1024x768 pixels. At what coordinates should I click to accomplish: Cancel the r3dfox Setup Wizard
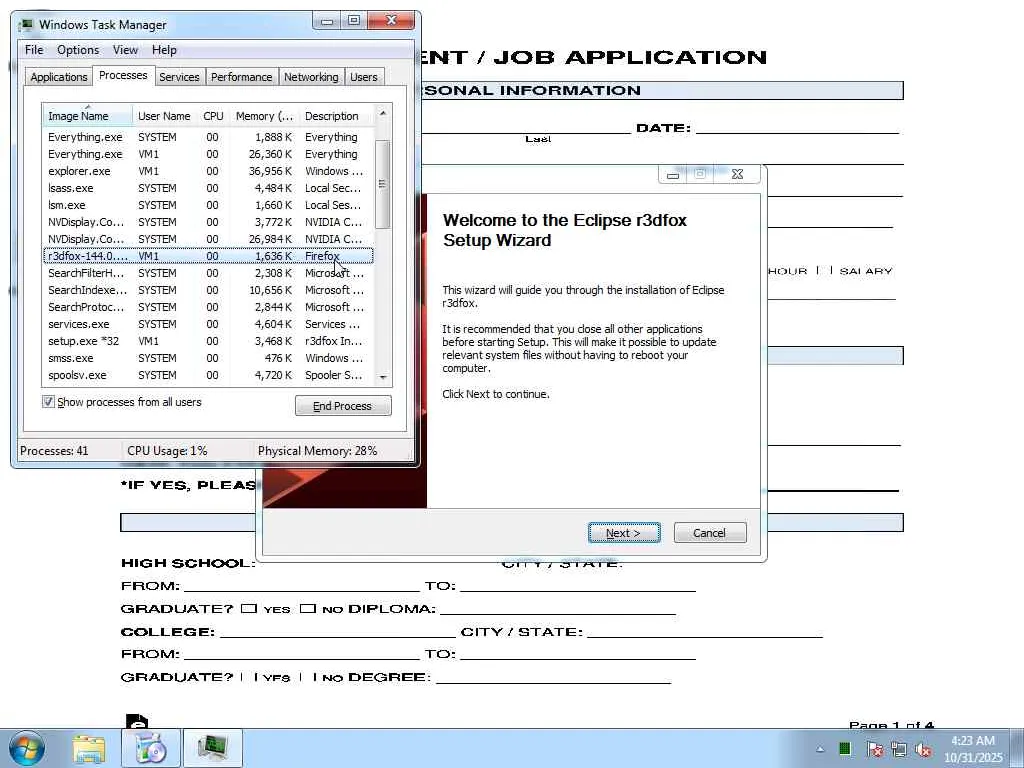[709, 533]
